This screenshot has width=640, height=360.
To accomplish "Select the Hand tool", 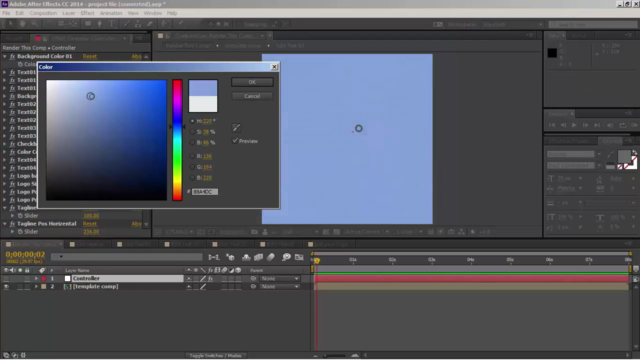I will coord(22,24).
